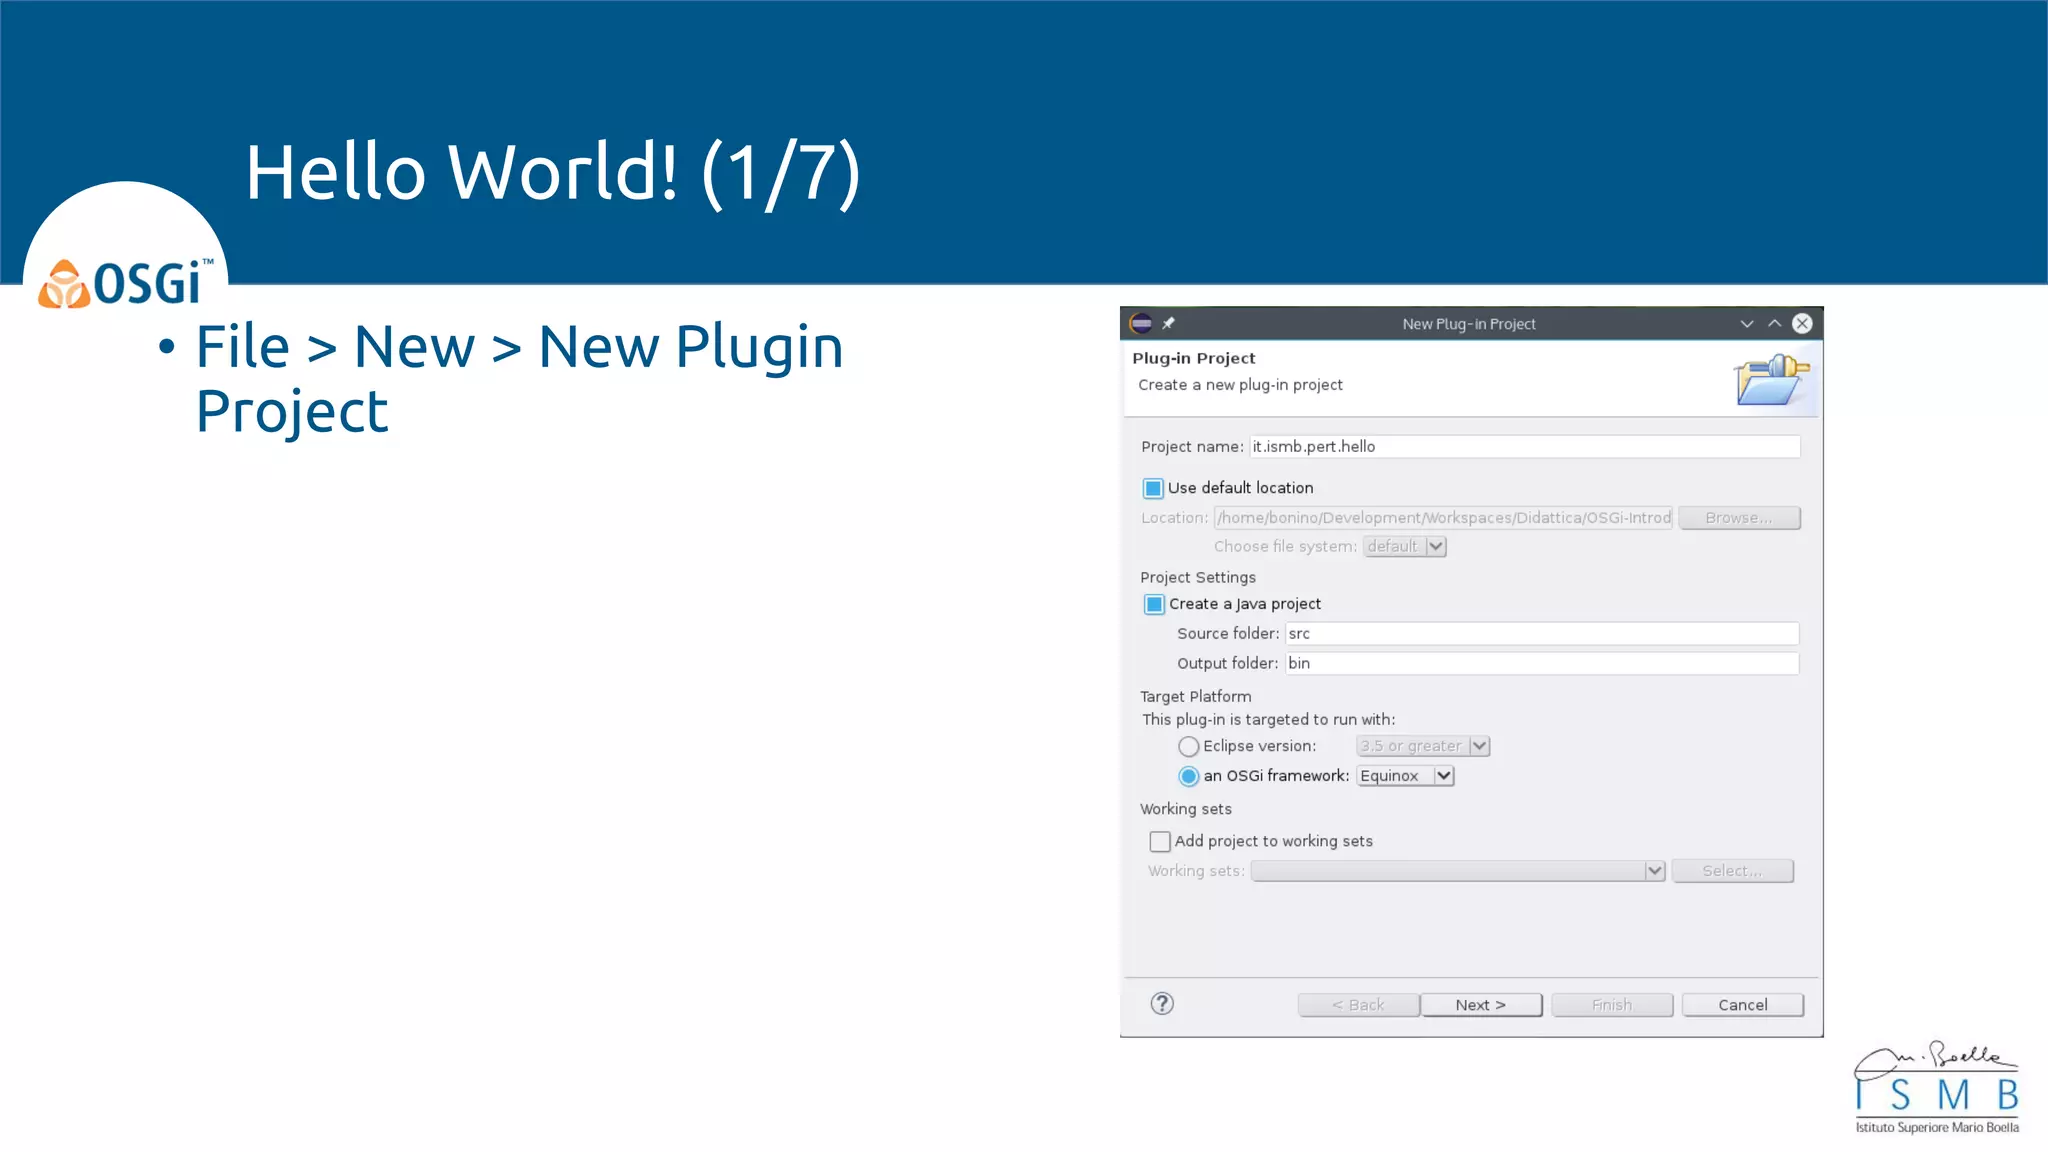Click the Location path field
The width and height of the screenshot is (2048, 1152).
pyautogui.click(x=1443, y=518)
